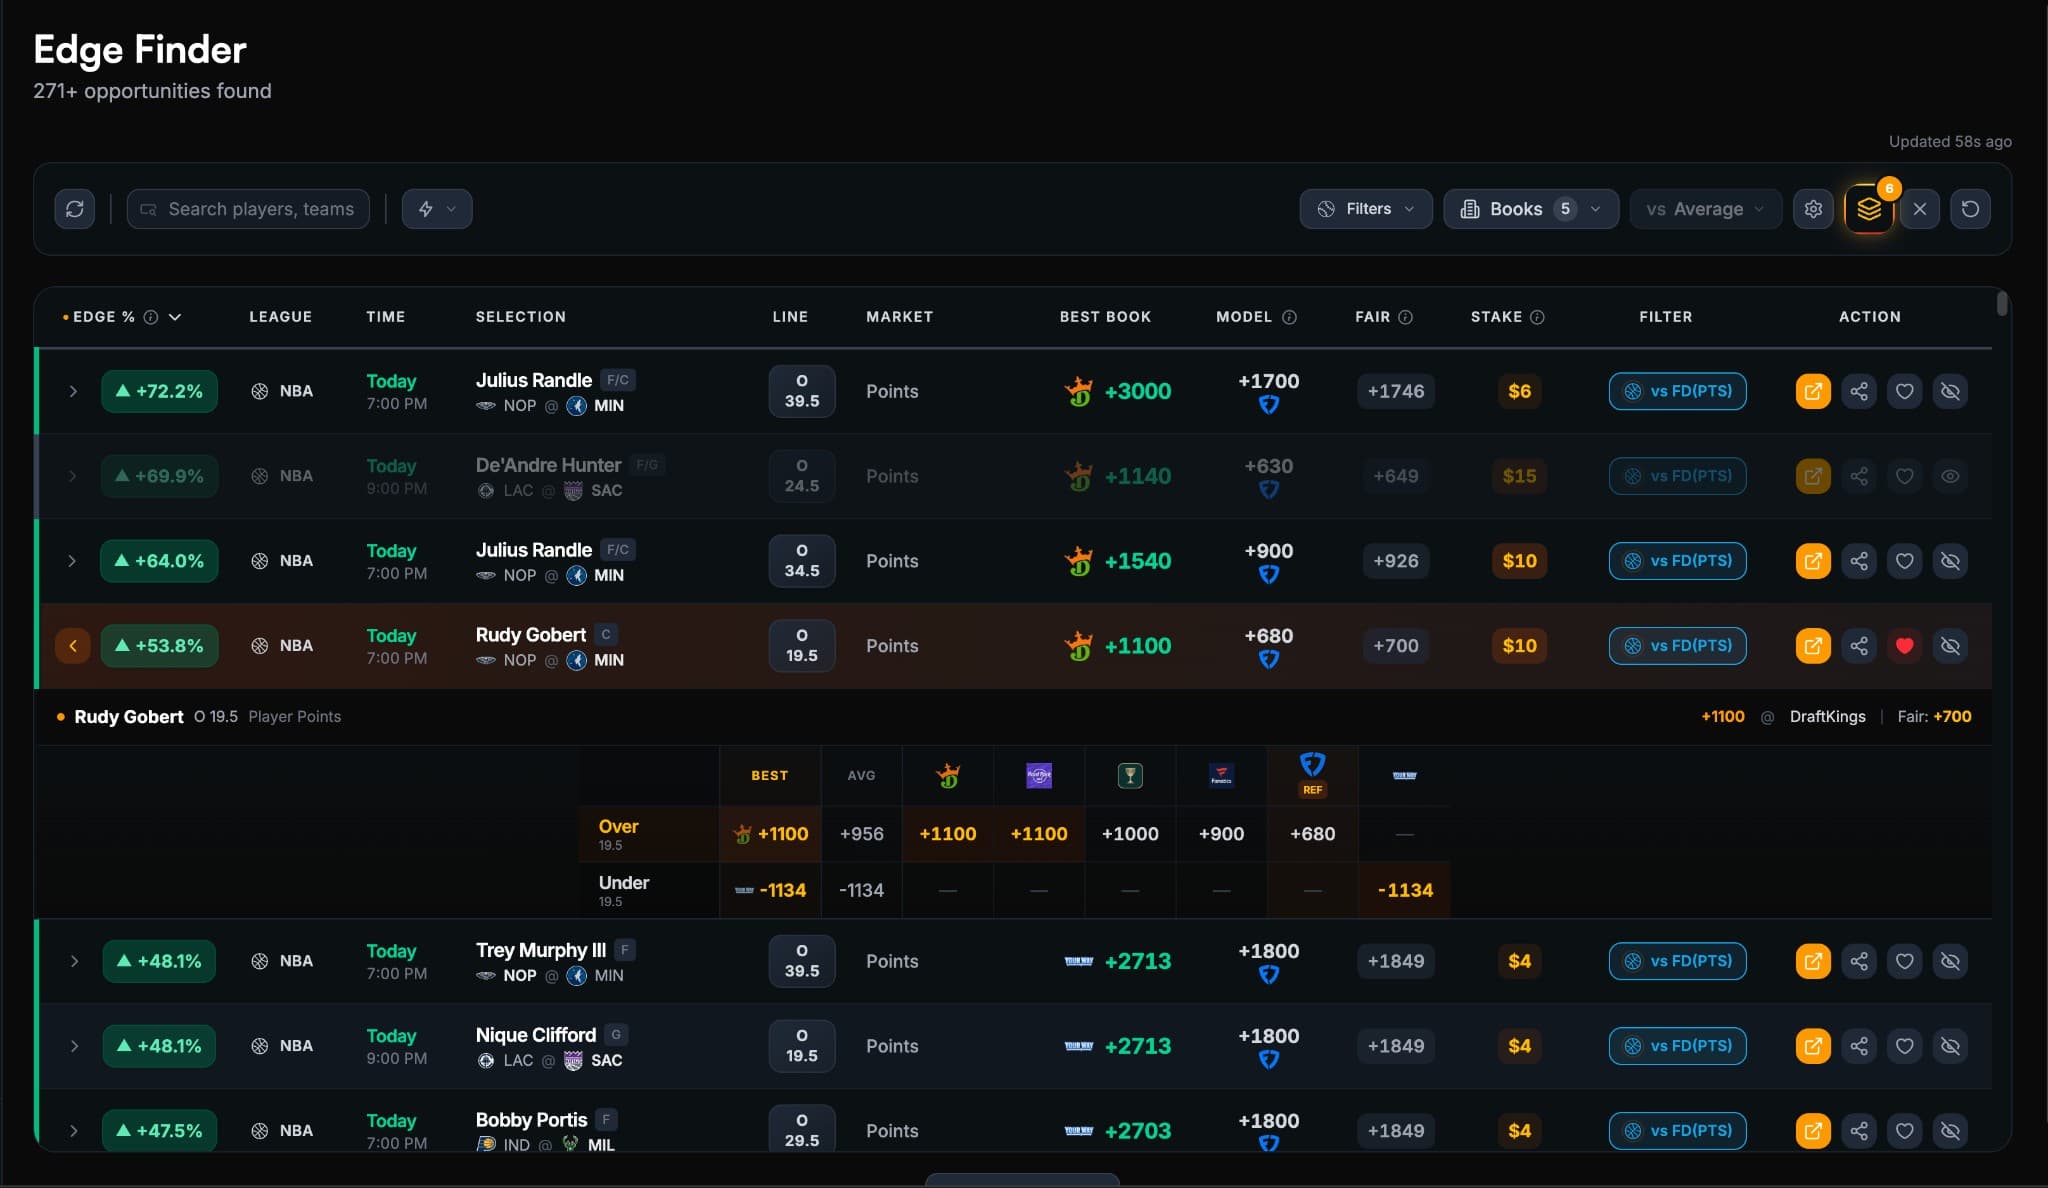2048x1188 pixels.
Task: Collapse the expanded Rudy Gobert row
Action: click(72, 645)
